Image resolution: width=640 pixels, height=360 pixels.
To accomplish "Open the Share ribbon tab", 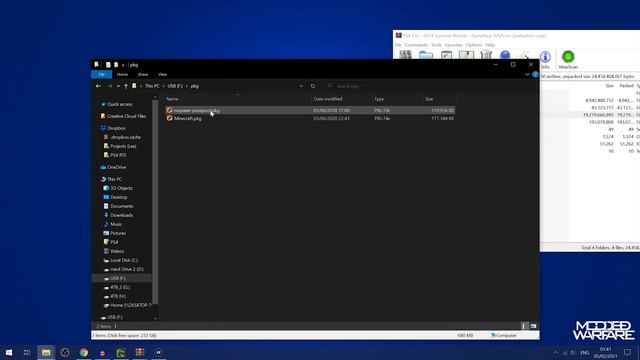I will 143,74.
